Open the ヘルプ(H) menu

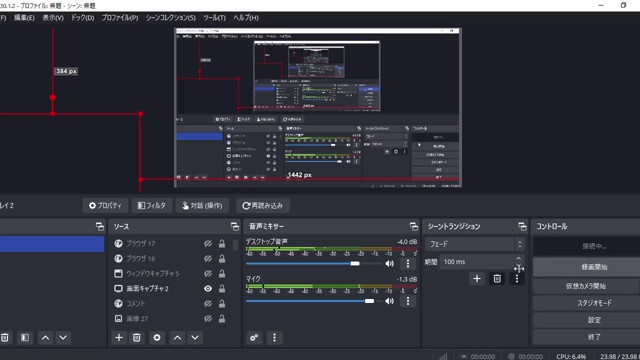point(246,18)
